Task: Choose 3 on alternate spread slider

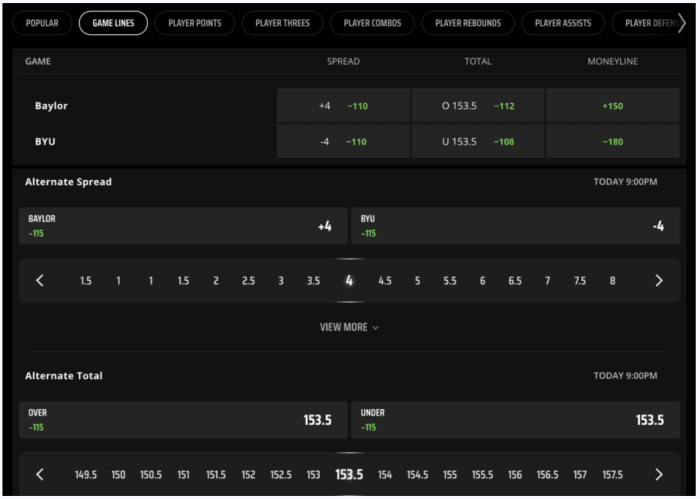Action: pos(281,281)
